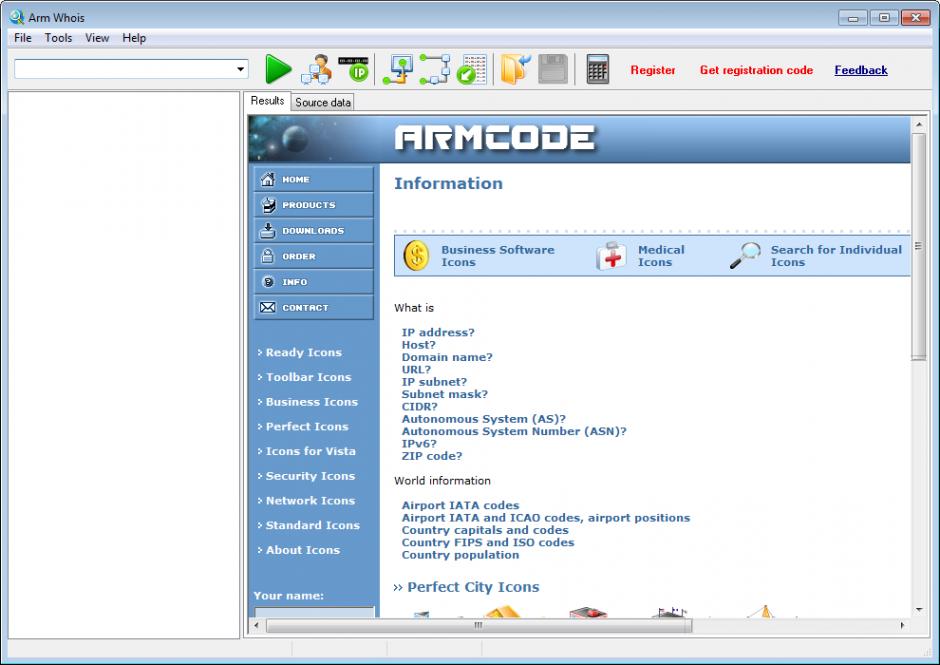Viewport: 940px width, 665px height.
Task: Click the computer network connection icon
Action: [399, 69]
